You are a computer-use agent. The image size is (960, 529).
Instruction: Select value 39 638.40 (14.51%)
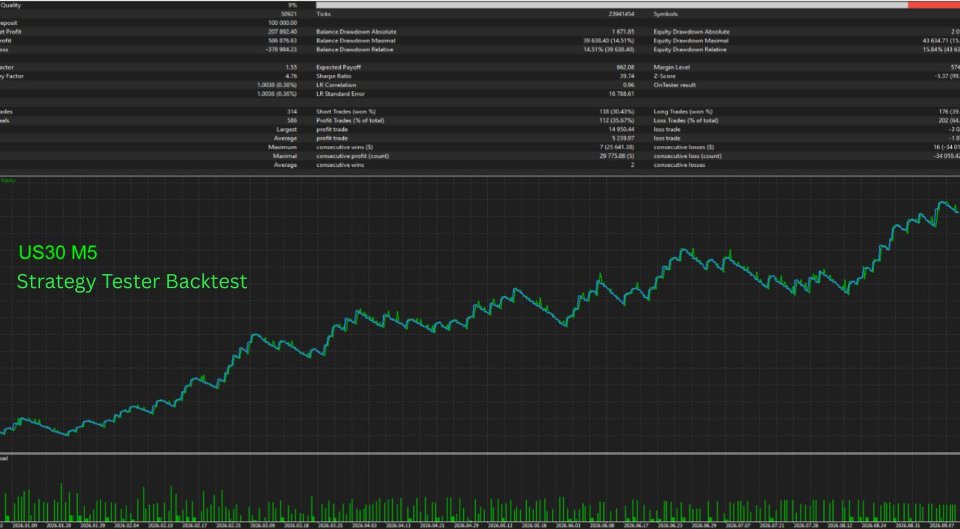click(x=609, y=40)
